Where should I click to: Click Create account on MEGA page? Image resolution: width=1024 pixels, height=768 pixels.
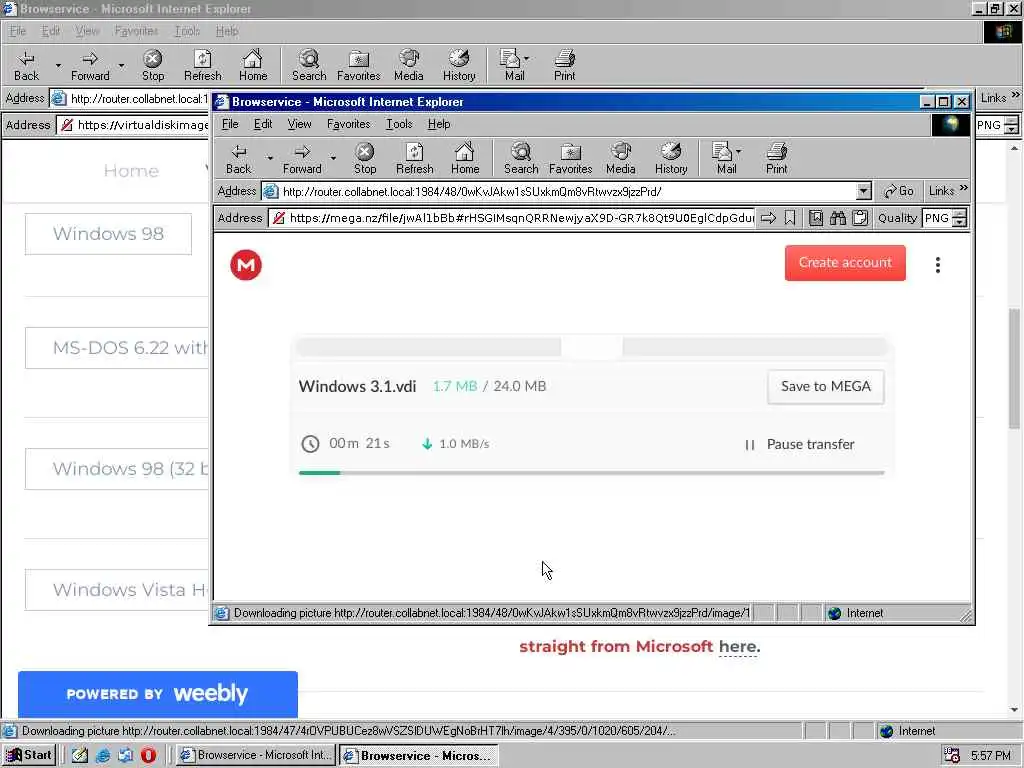coord(845,263)
